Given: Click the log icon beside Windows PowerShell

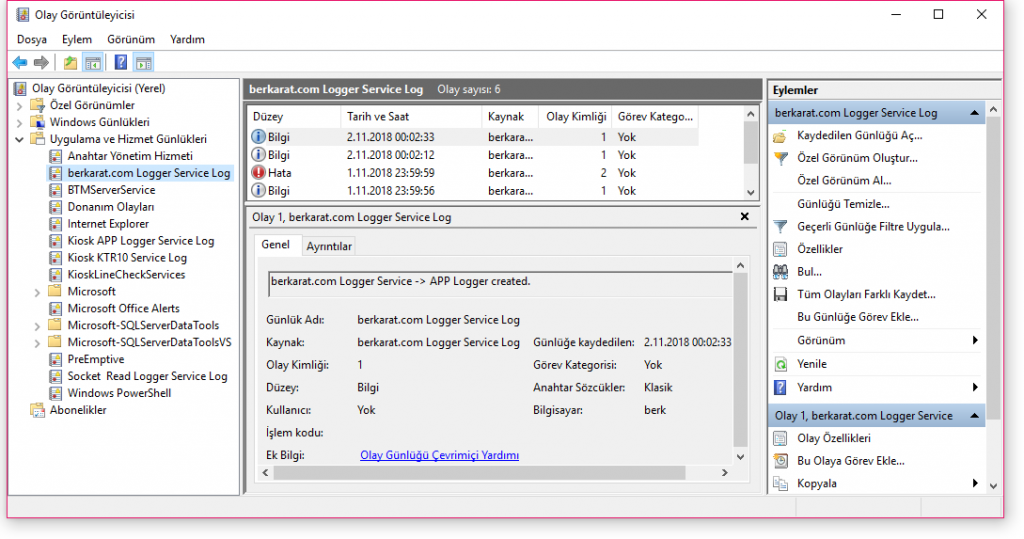Looking at the screenshot, I should 56,393.
